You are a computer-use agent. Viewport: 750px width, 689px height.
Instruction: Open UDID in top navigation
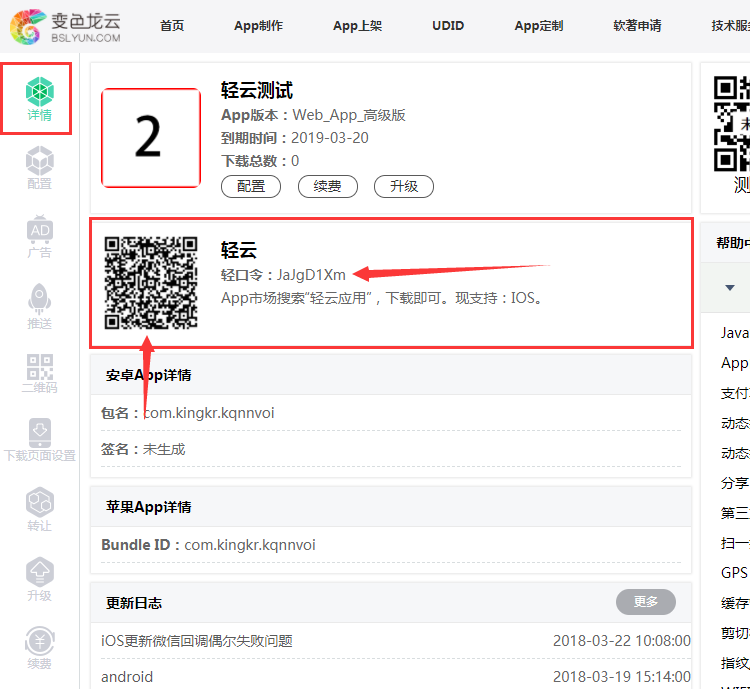coord(448,26)
